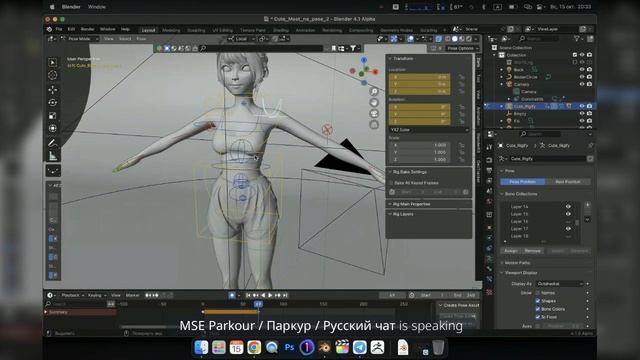Image resolution: width=640 pixels, height=360 pixels.
Task: Select the Transform tool
Action: click(x=53, y=129)
